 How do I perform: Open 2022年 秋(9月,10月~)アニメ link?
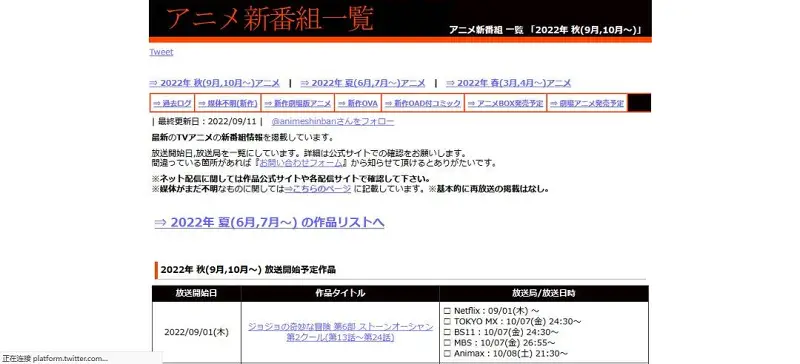(x=214, y=83)
